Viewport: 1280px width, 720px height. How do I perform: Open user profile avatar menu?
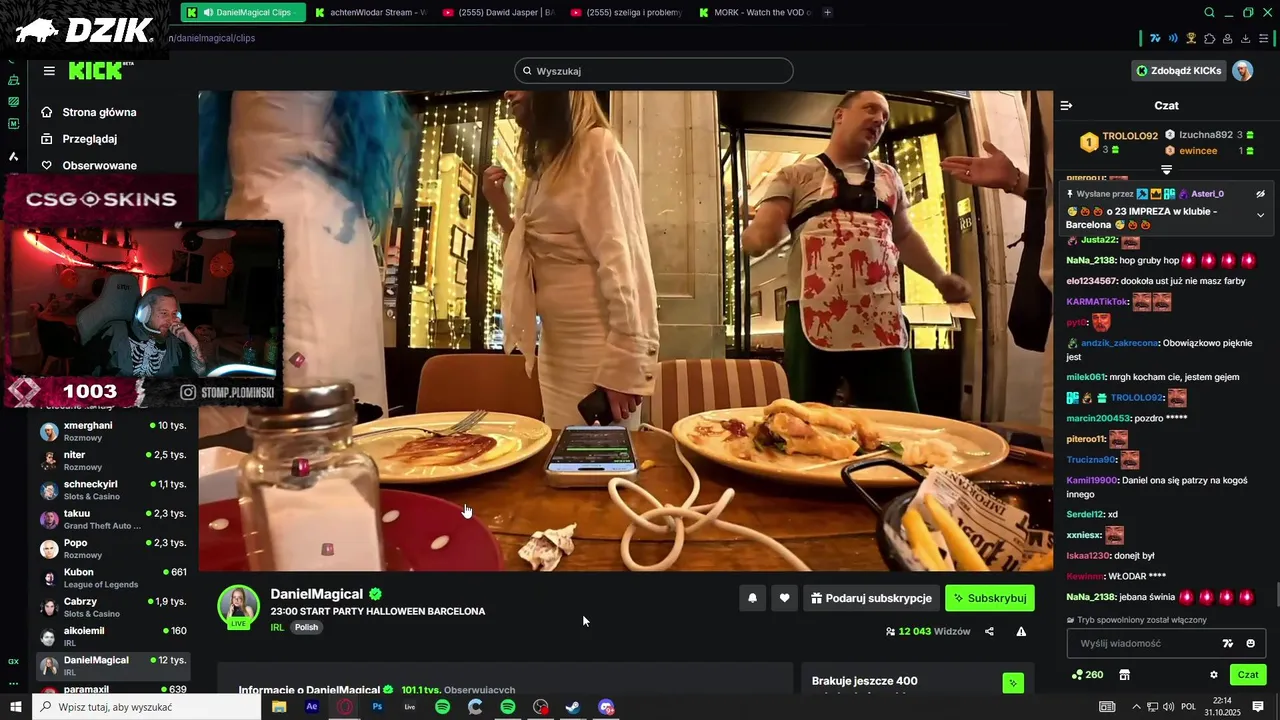(x=1242, y=70)
